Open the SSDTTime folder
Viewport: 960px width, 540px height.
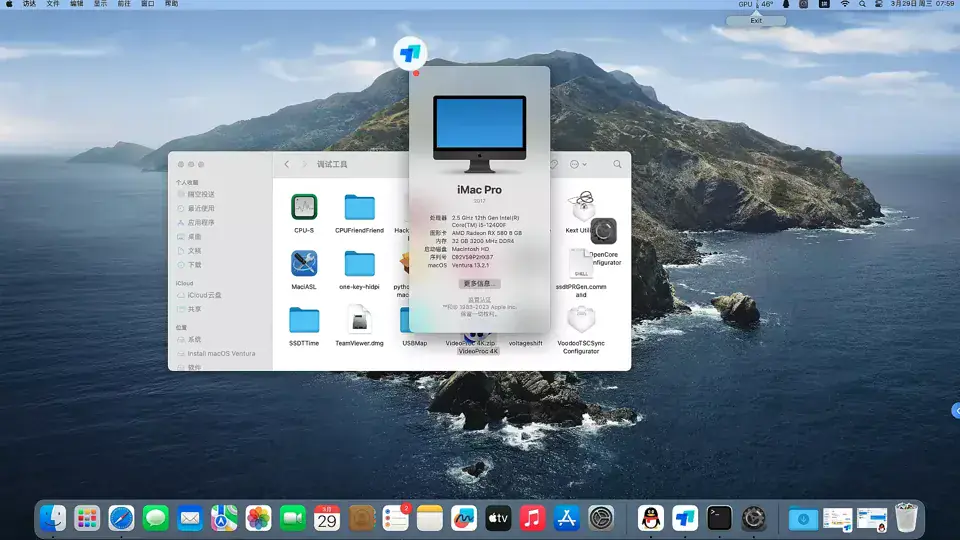tap(304, 320)
